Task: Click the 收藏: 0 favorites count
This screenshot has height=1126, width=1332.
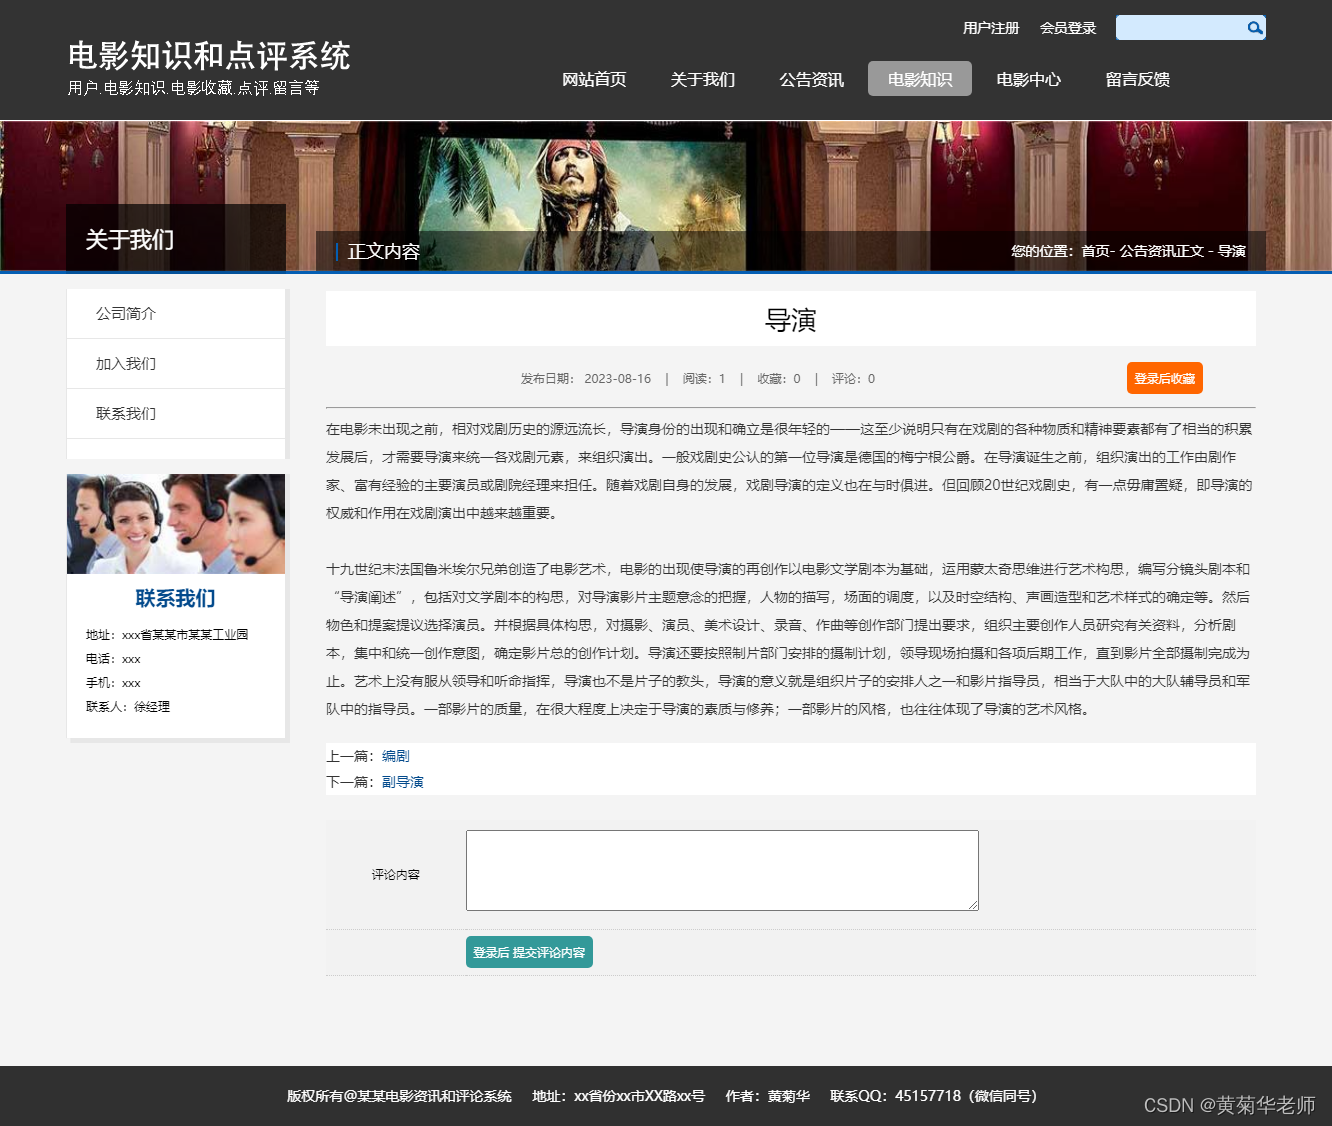Action: click(779, 379)
